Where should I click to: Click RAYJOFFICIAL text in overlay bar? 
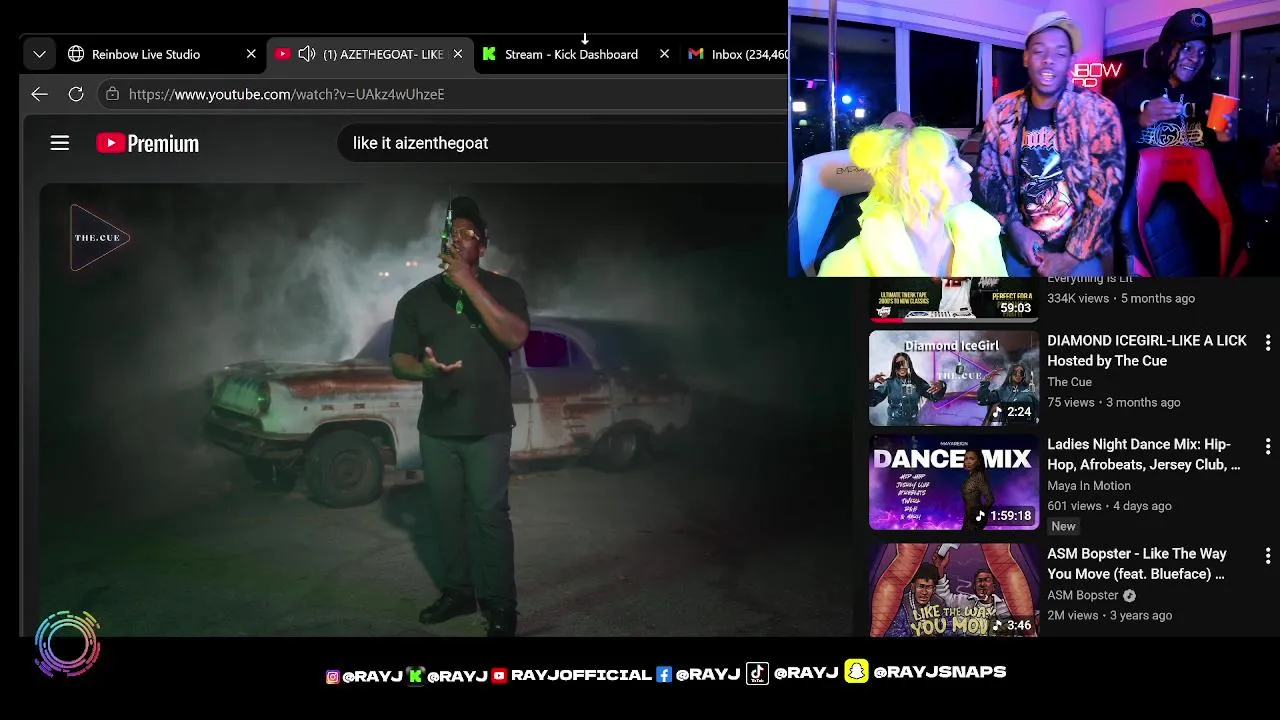point(581,676)
